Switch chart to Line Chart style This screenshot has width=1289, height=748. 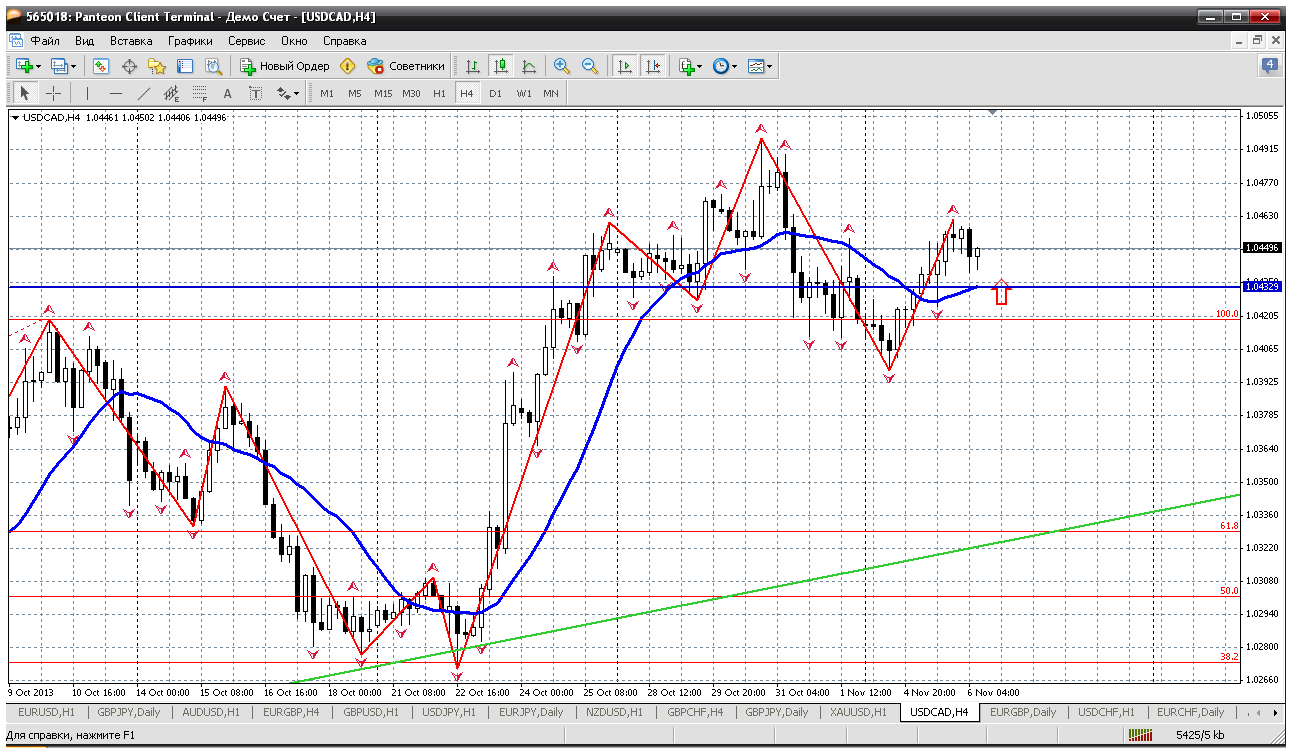[529, 66]
